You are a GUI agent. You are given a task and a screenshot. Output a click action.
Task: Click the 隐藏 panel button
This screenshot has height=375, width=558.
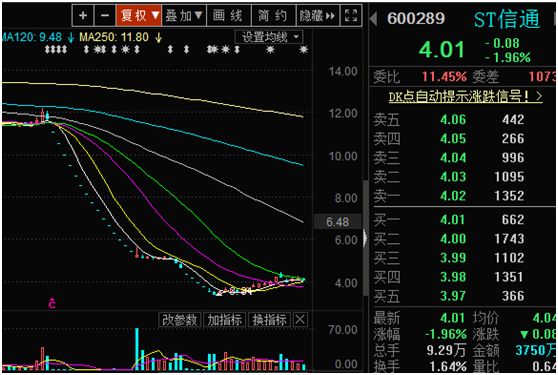pos(317,15)
